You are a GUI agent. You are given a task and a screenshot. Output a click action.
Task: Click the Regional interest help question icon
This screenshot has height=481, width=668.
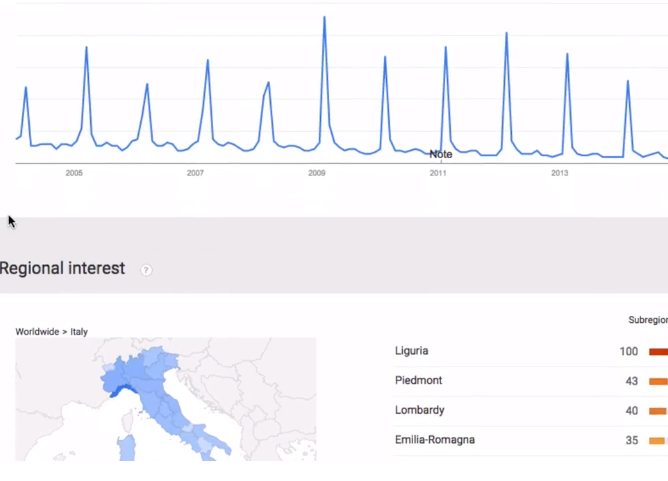(x=146, y=270)
